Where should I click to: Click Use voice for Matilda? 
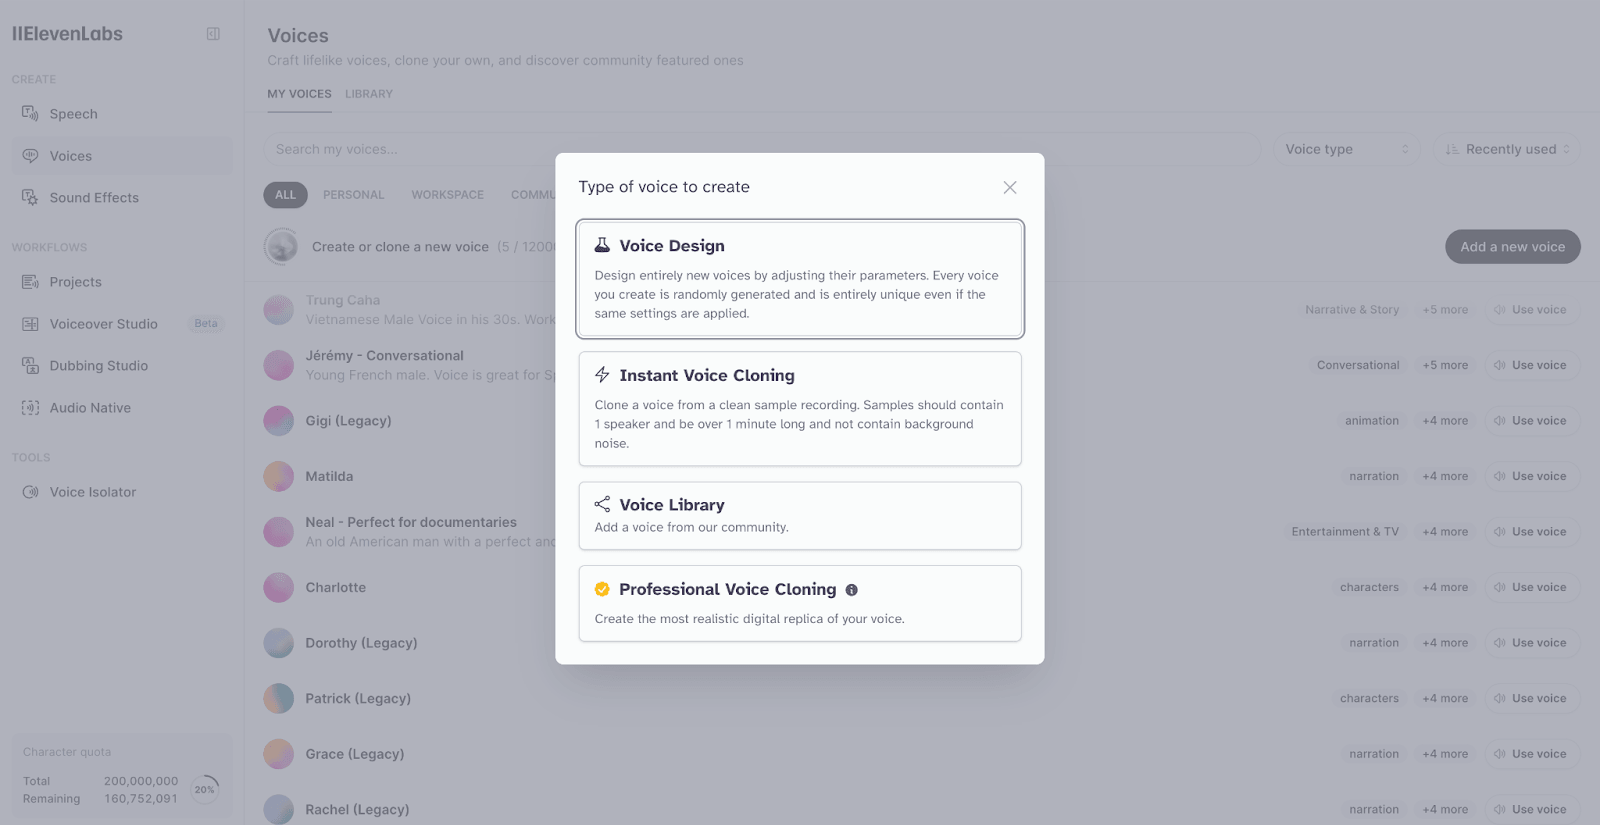[x=1531, y=475]
